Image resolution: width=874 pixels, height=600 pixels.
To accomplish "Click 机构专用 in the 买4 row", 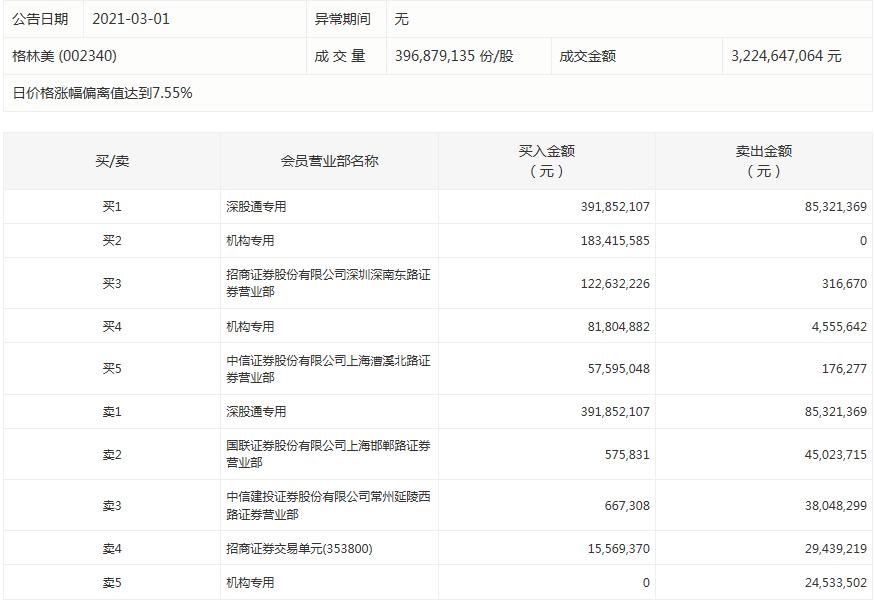I will [250, 327].
